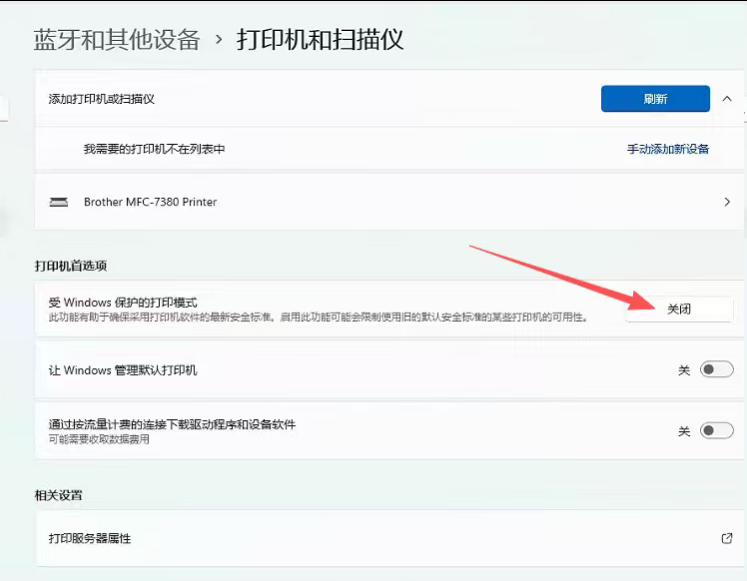Click 我需要的打印机不在列表中 text
This screenshot has height=581, width=747.
pyautogui.click(x=154, y=149)
